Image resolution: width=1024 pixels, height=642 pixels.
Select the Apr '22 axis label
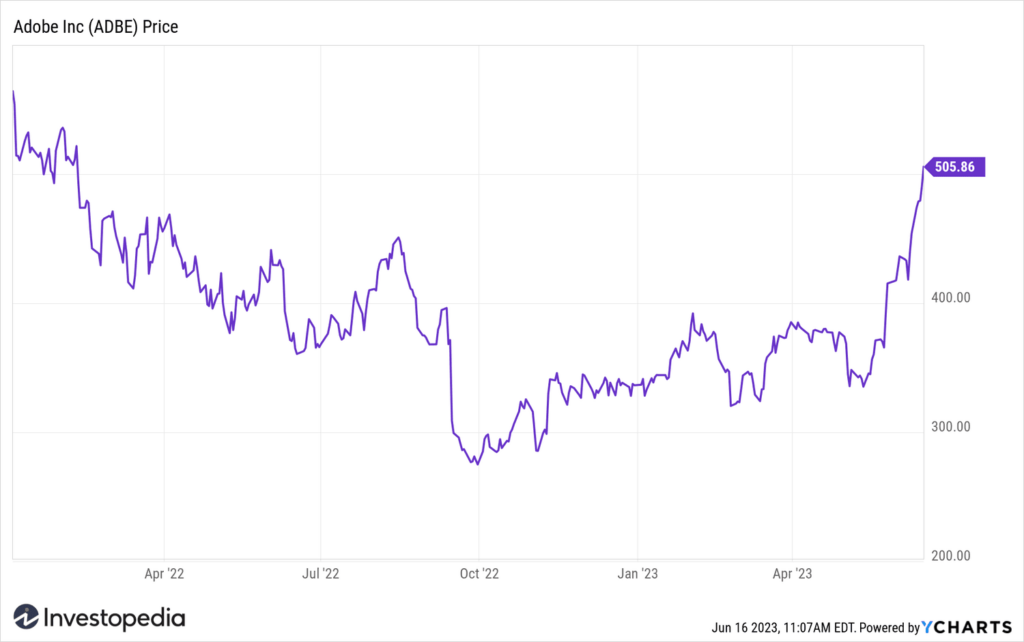[x=164, y=573]
